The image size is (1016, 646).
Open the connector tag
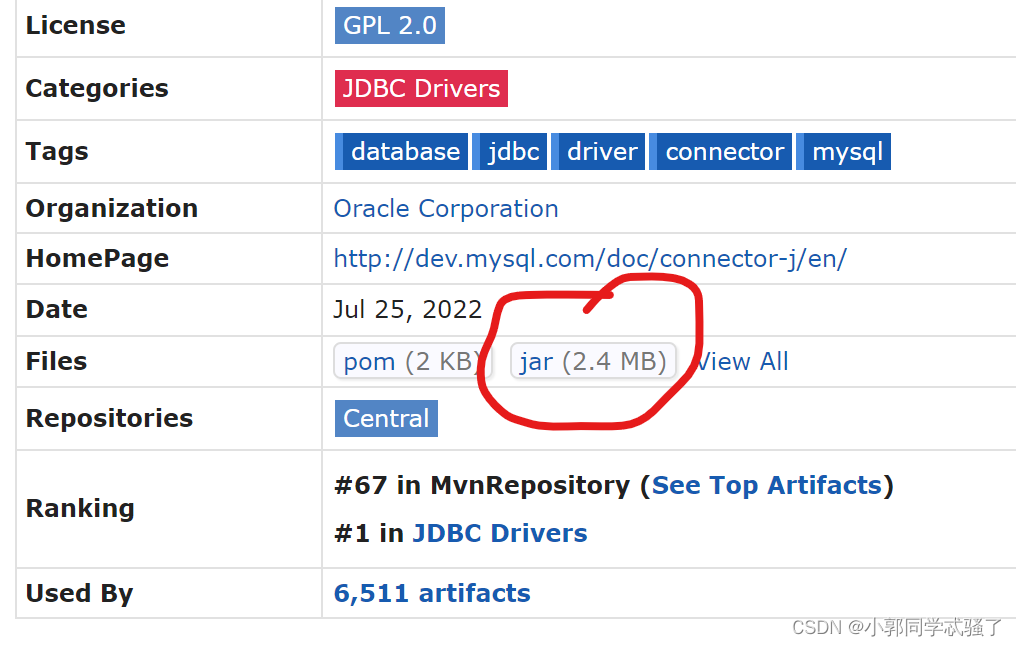pos(724,152)
